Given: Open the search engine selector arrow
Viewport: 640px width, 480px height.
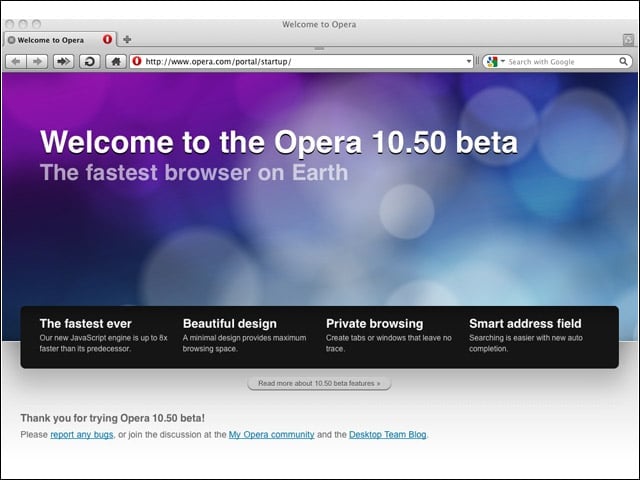Looking at the screenshot, I should coord(502,61).
